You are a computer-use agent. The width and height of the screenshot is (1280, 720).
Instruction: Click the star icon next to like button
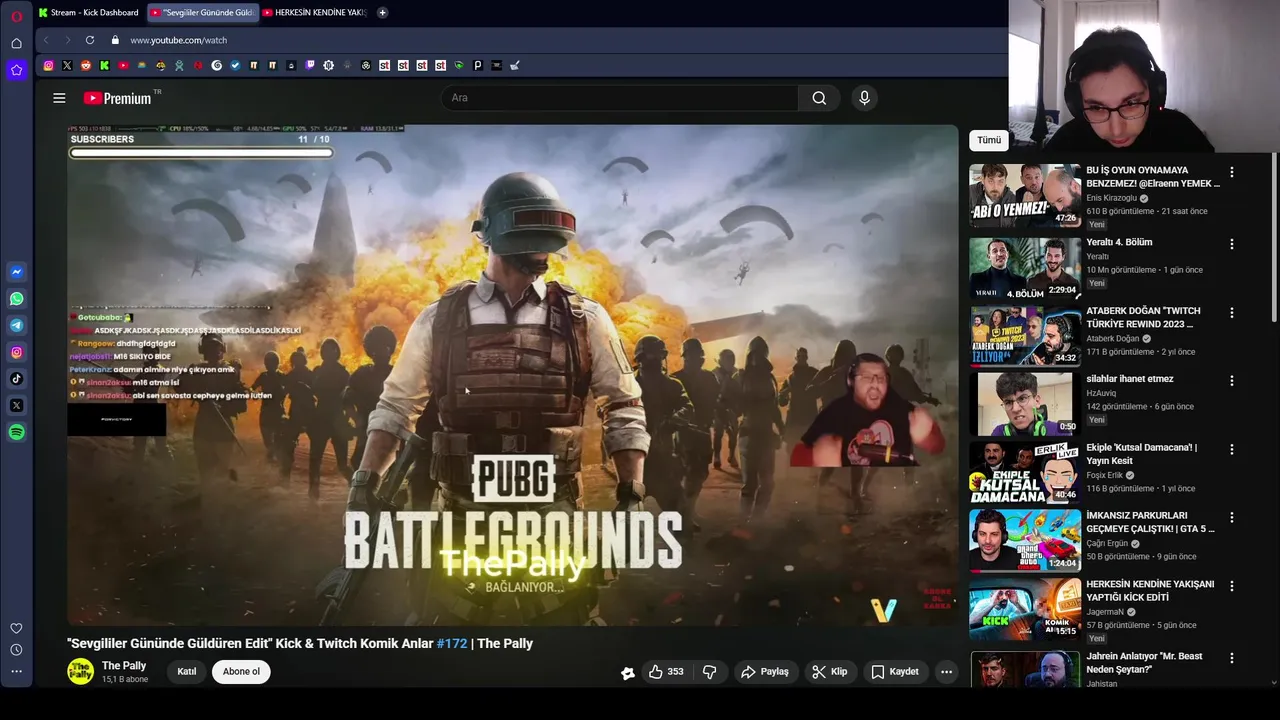click(628, 673)
